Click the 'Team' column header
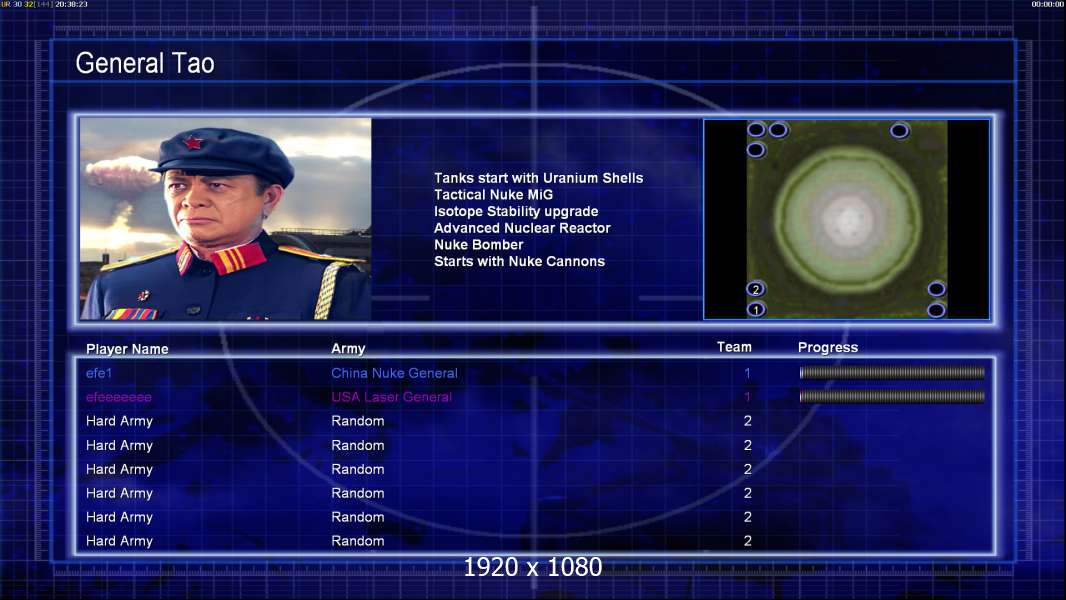 click(734, 347)
